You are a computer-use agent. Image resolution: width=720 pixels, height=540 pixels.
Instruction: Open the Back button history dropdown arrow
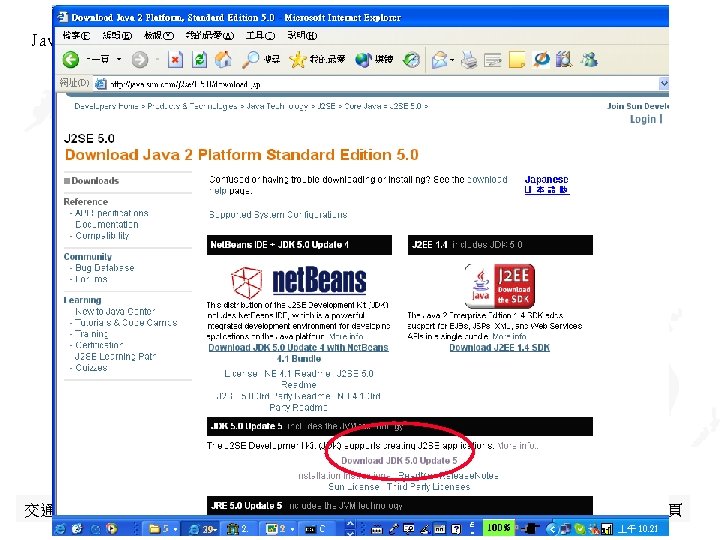pos(119,59)
